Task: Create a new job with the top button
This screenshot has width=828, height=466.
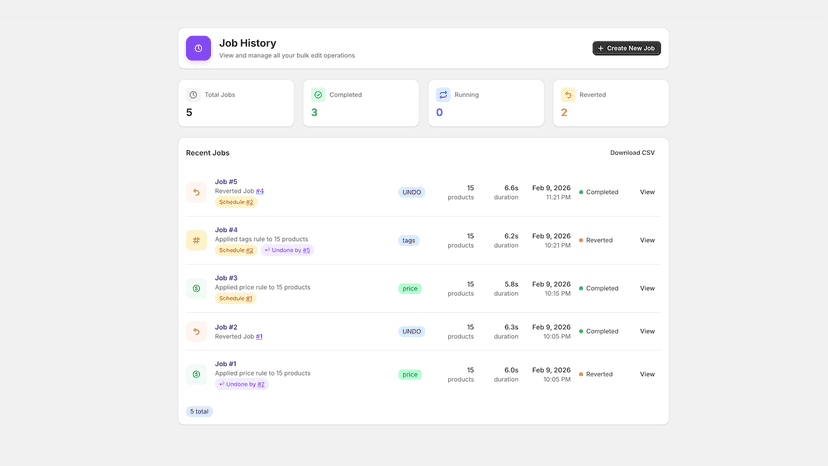Action: 626,48
